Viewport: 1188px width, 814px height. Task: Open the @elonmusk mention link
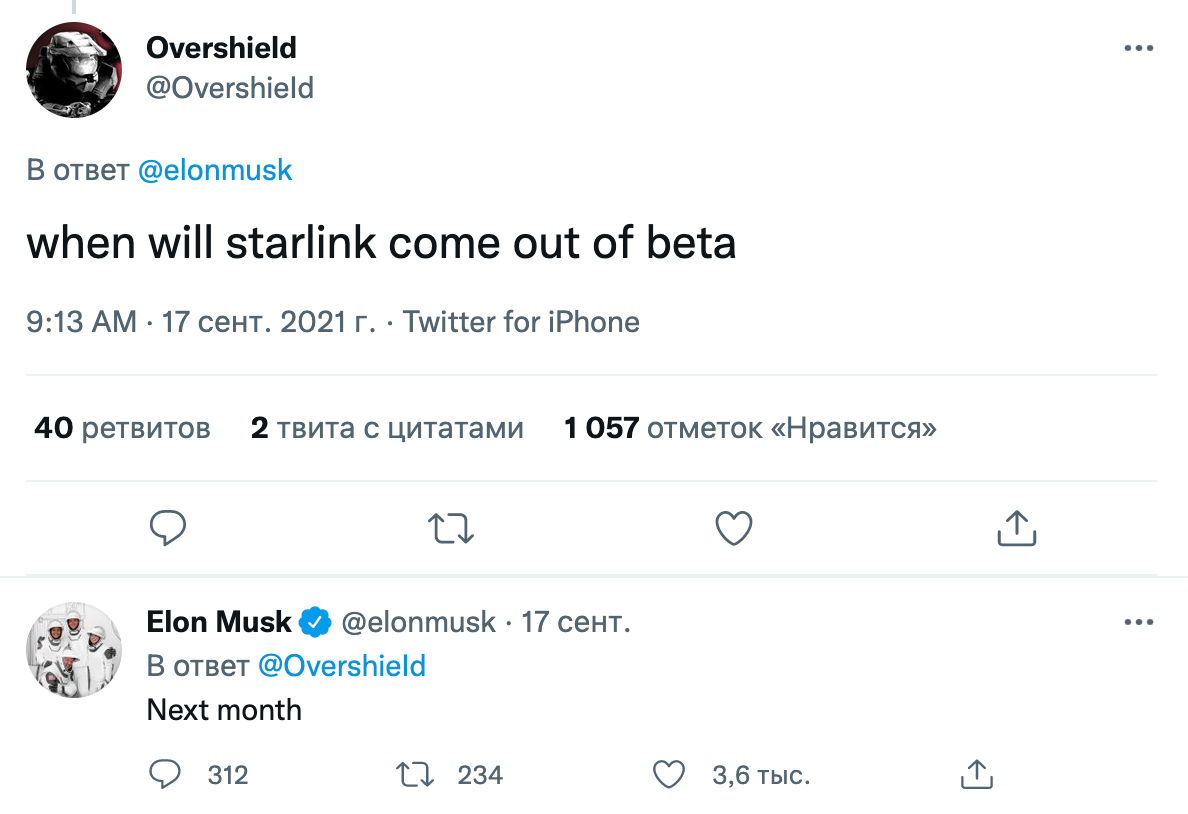click(216, 170)
